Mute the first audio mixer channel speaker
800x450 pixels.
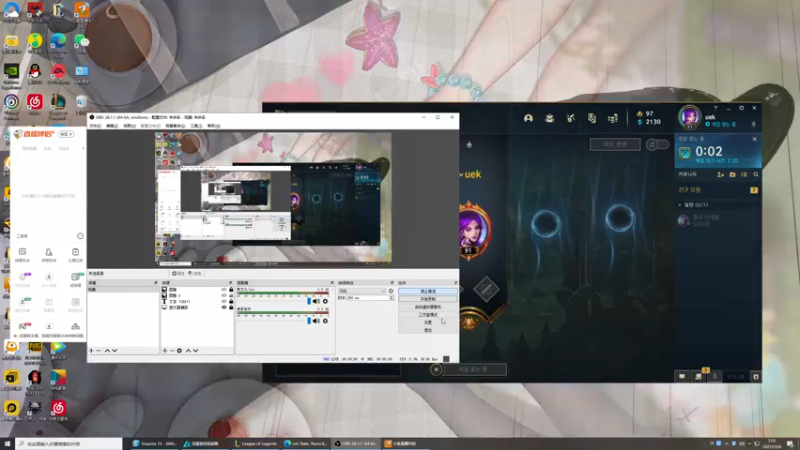point(316,302)
